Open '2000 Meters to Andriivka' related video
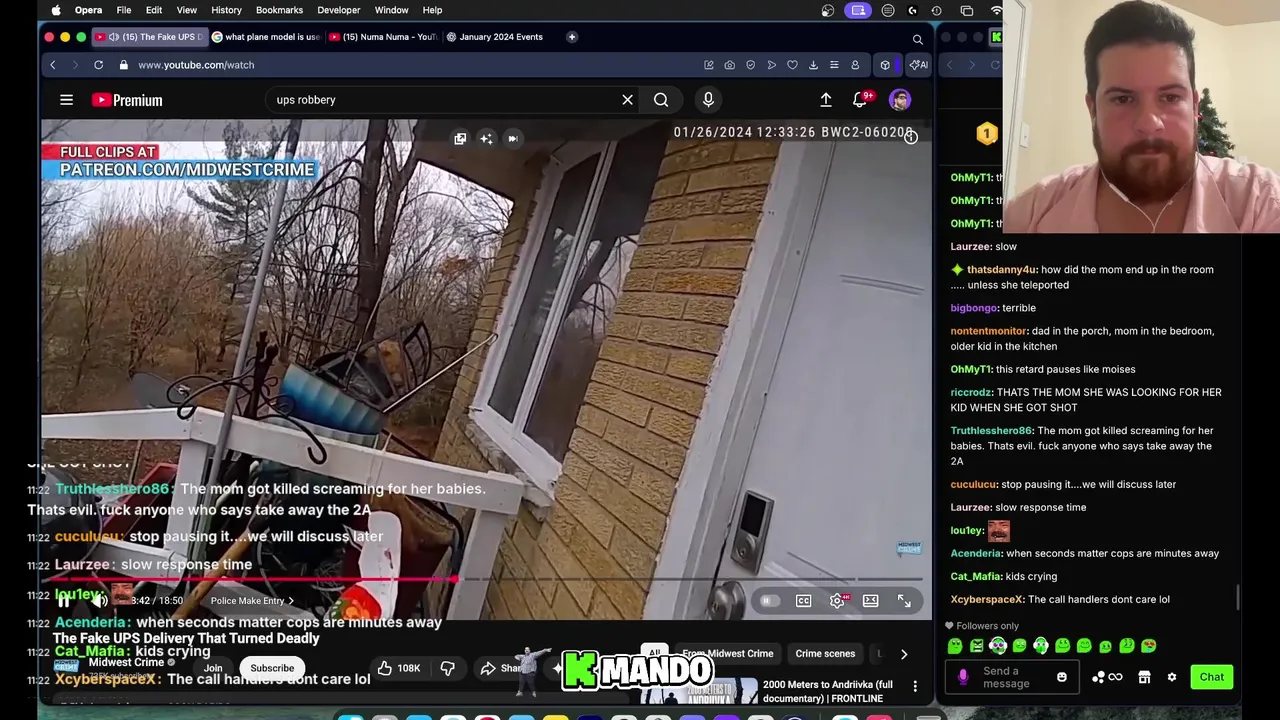This screenshot has width=1280, height=720. (827, 691)
